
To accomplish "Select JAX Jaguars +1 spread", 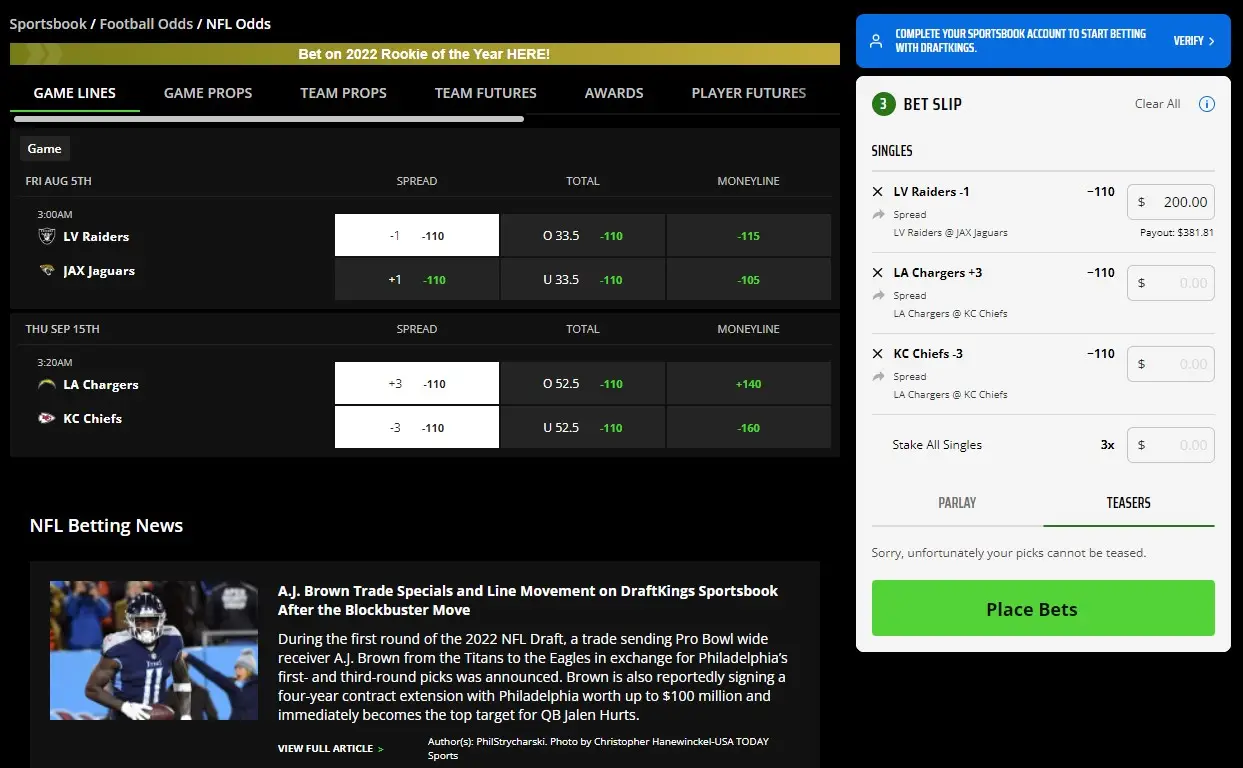I will 417,280.
